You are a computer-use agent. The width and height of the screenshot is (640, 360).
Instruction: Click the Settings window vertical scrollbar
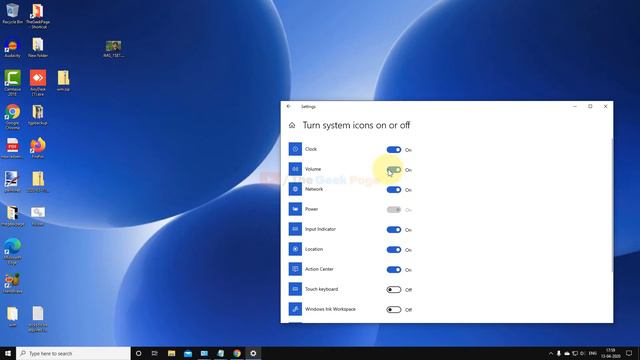pos(611,206)
